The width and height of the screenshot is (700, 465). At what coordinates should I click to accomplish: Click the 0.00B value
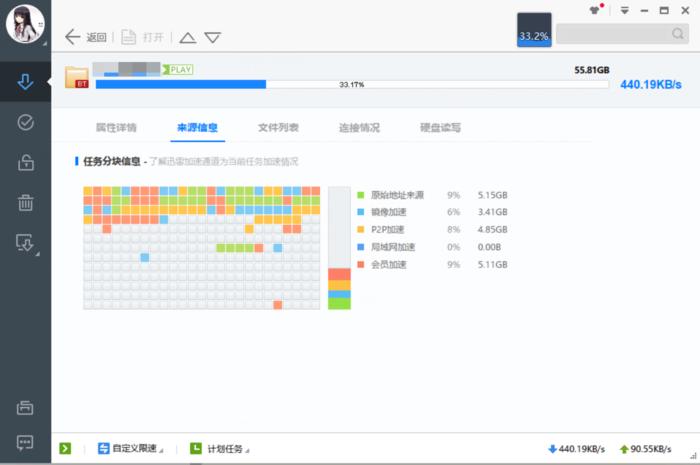coord(489,247)
